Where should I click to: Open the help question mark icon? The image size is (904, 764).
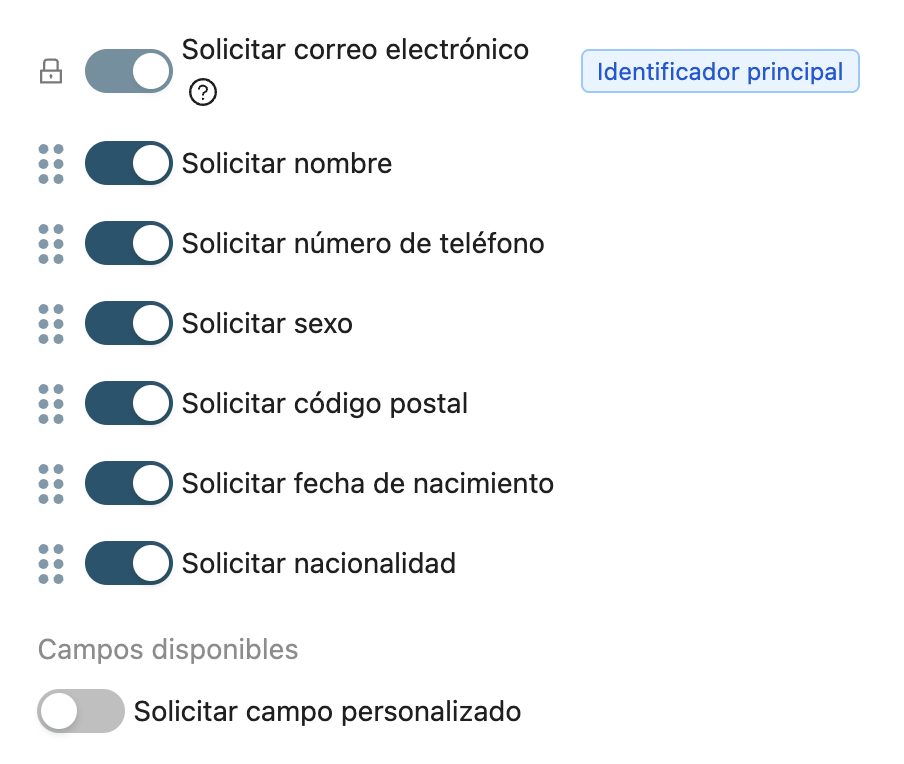click(x=202, y=92)
